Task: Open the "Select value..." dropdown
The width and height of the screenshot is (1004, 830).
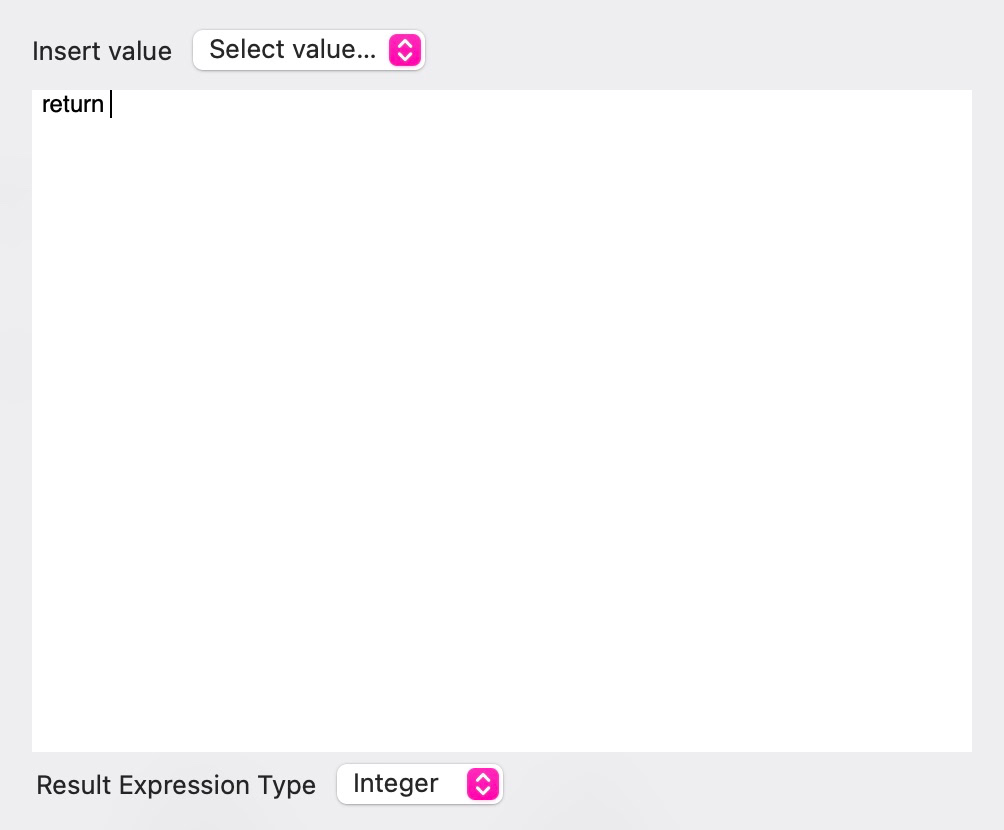Action: click(308, 50)
